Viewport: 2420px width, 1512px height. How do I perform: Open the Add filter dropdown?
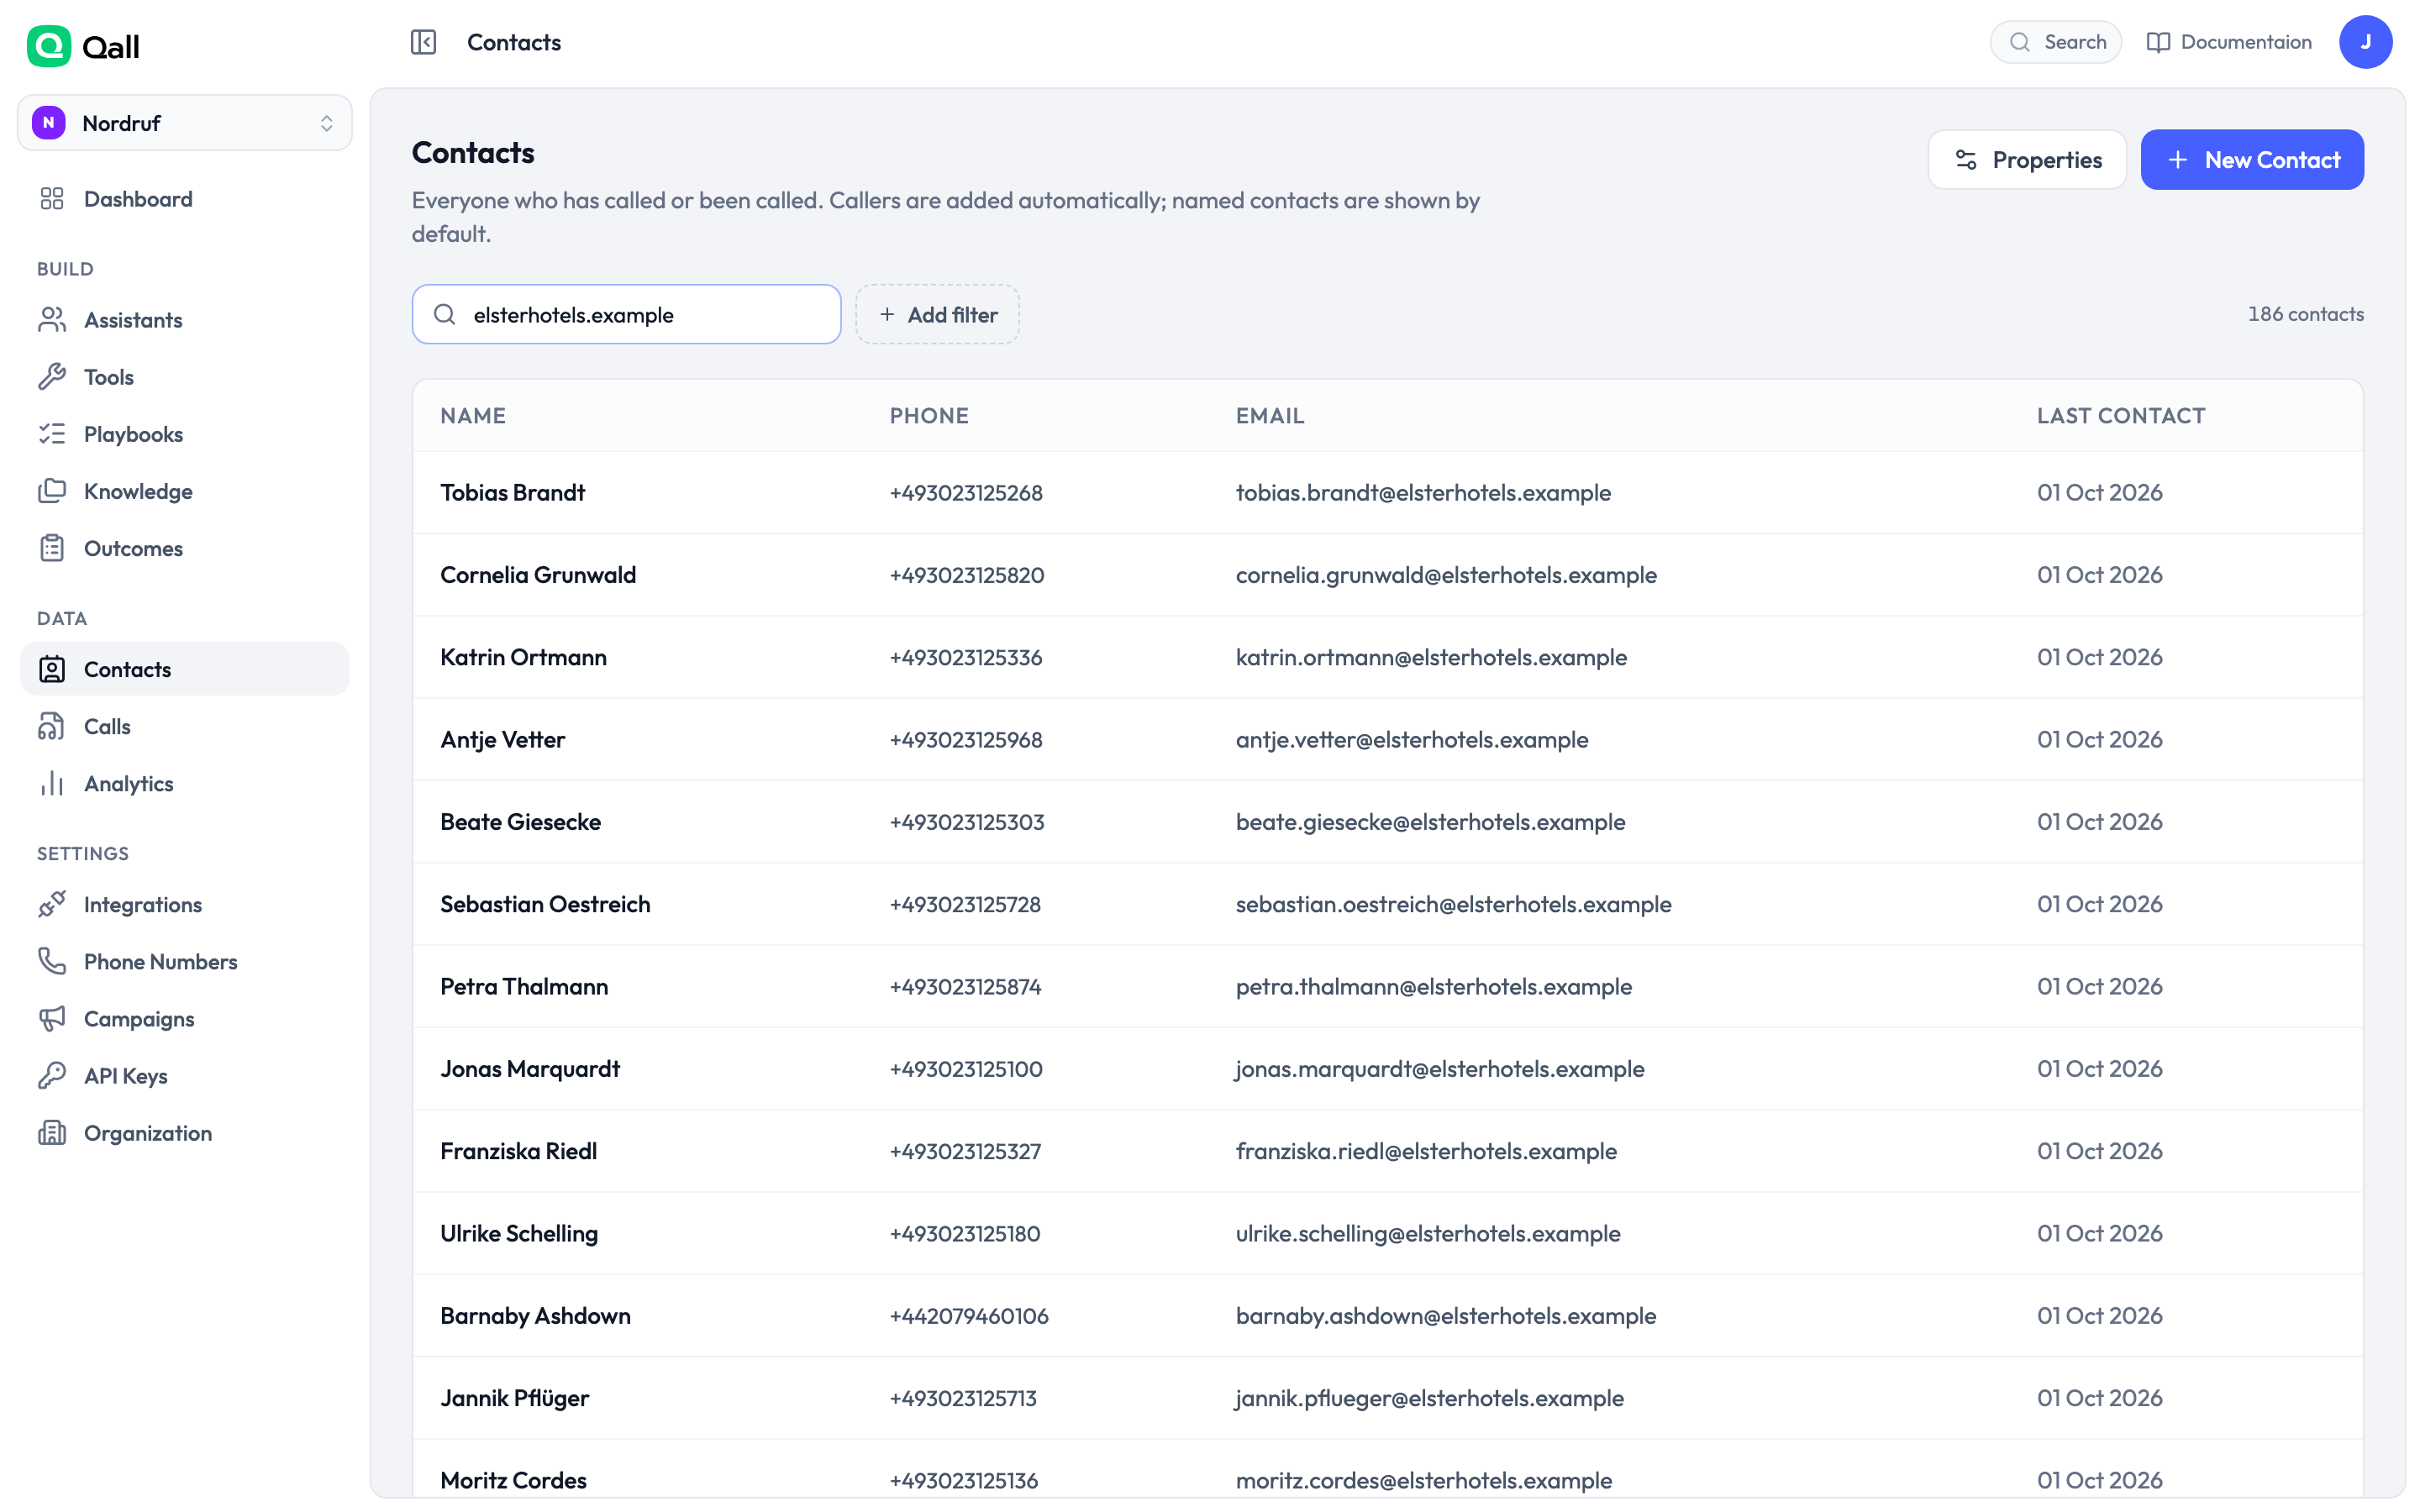coord(937,314)
